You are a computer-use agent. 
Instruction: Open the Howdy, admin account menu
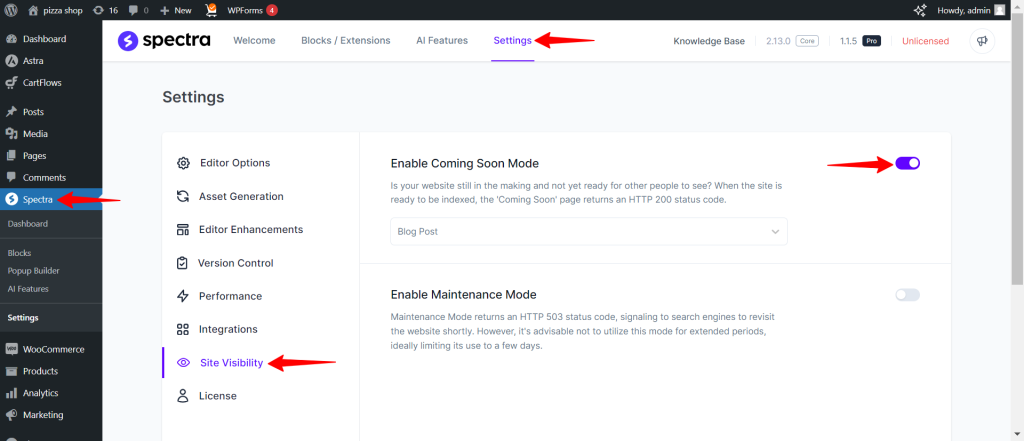pos(971,10)
